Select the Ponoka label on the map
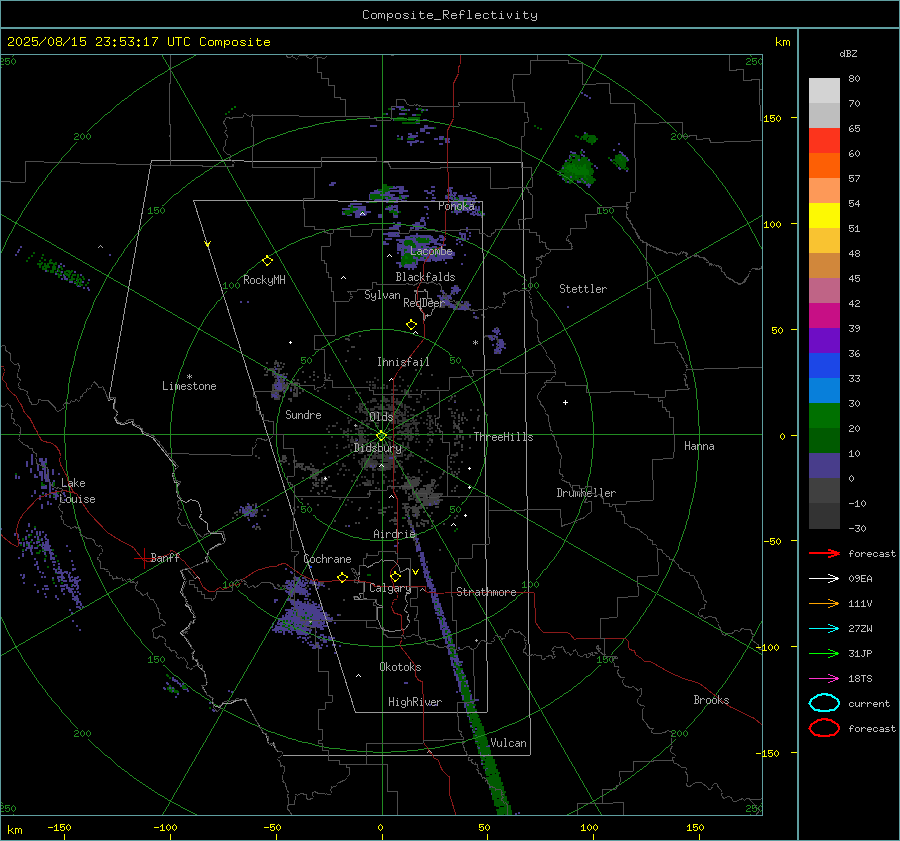 456,206
